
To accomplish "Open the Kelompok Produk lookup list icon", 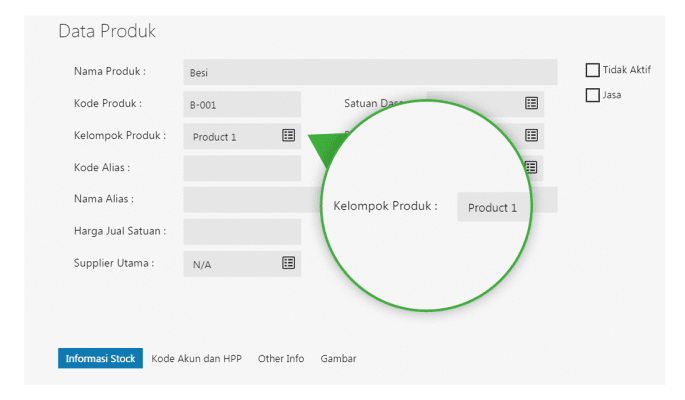I will click(x=288, y=135).
